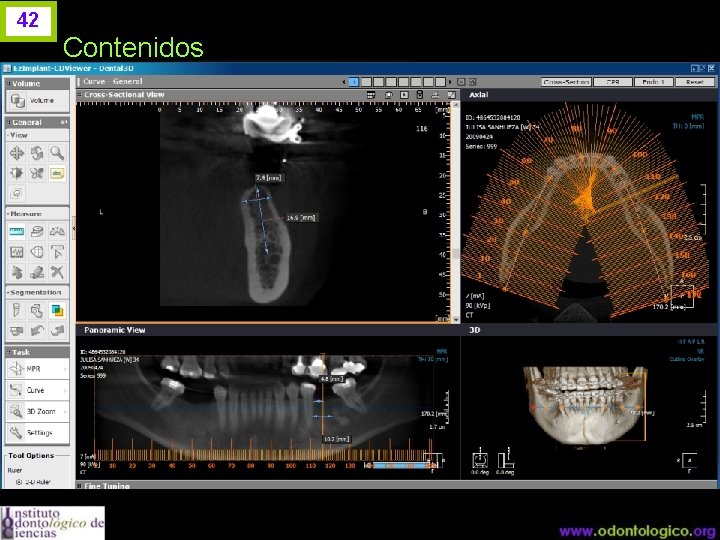The width and height of the screenshot is (720, 540).
Task: Click the 16.9 [mm] measurement label
Action: pyautogui.click(x=301, y=217)
